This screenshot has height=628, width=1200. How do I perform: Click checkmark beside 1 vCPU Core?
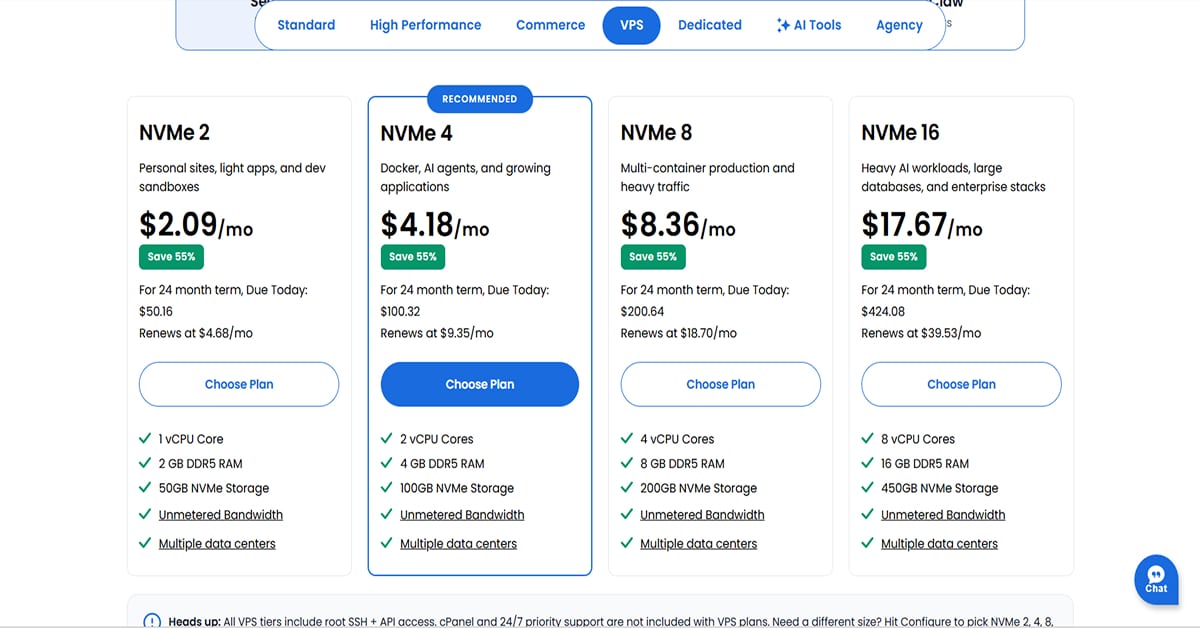[x=146, y=438]
